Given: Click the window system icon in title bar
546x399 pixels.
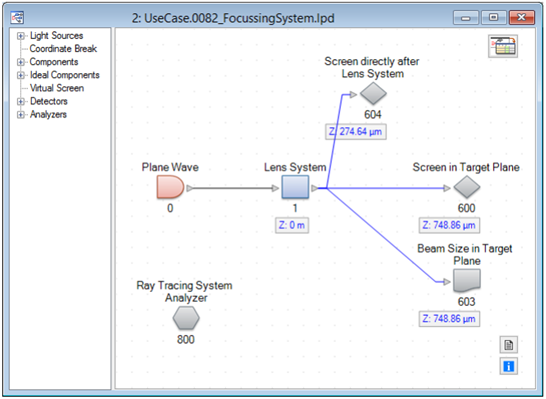Looking at the screenshot, I should click(x=17, y=17).
